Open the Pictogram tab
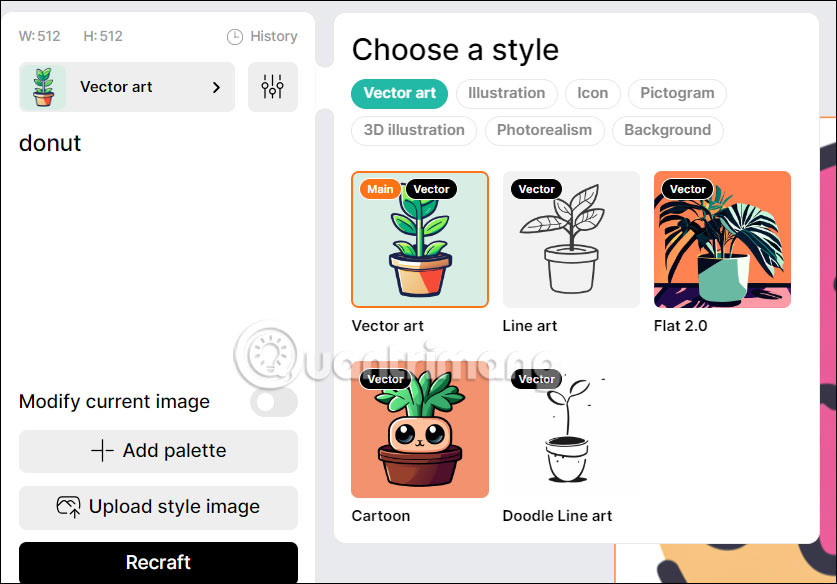This screenshot has height=584, width=837. tap(677, 93)
